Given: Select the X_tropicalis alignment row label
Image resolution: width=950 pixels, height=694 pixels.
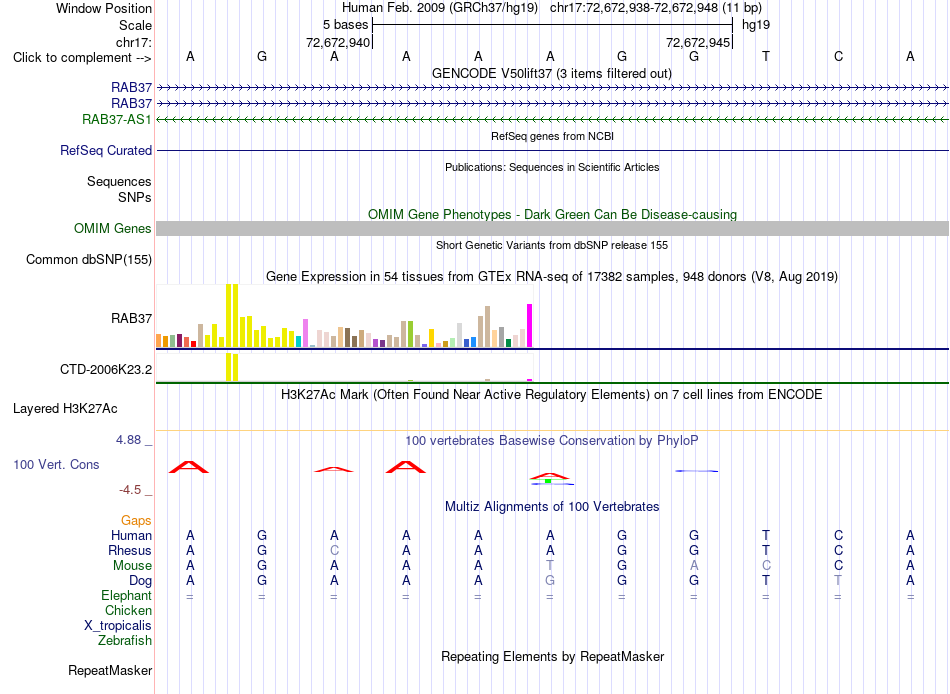Looking at the screenshot, I should (118, 626).
